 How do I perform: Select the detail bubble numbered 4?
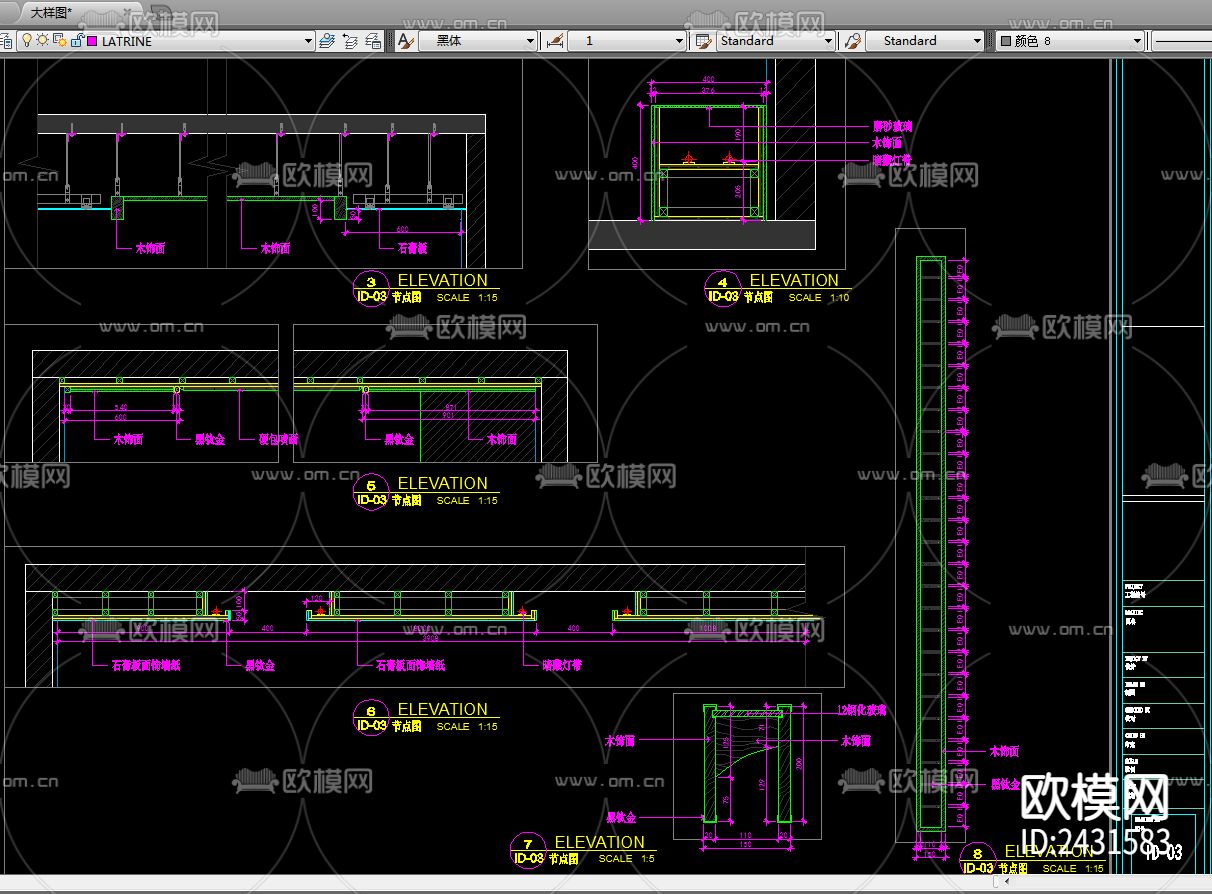click(x=722, y=289)
